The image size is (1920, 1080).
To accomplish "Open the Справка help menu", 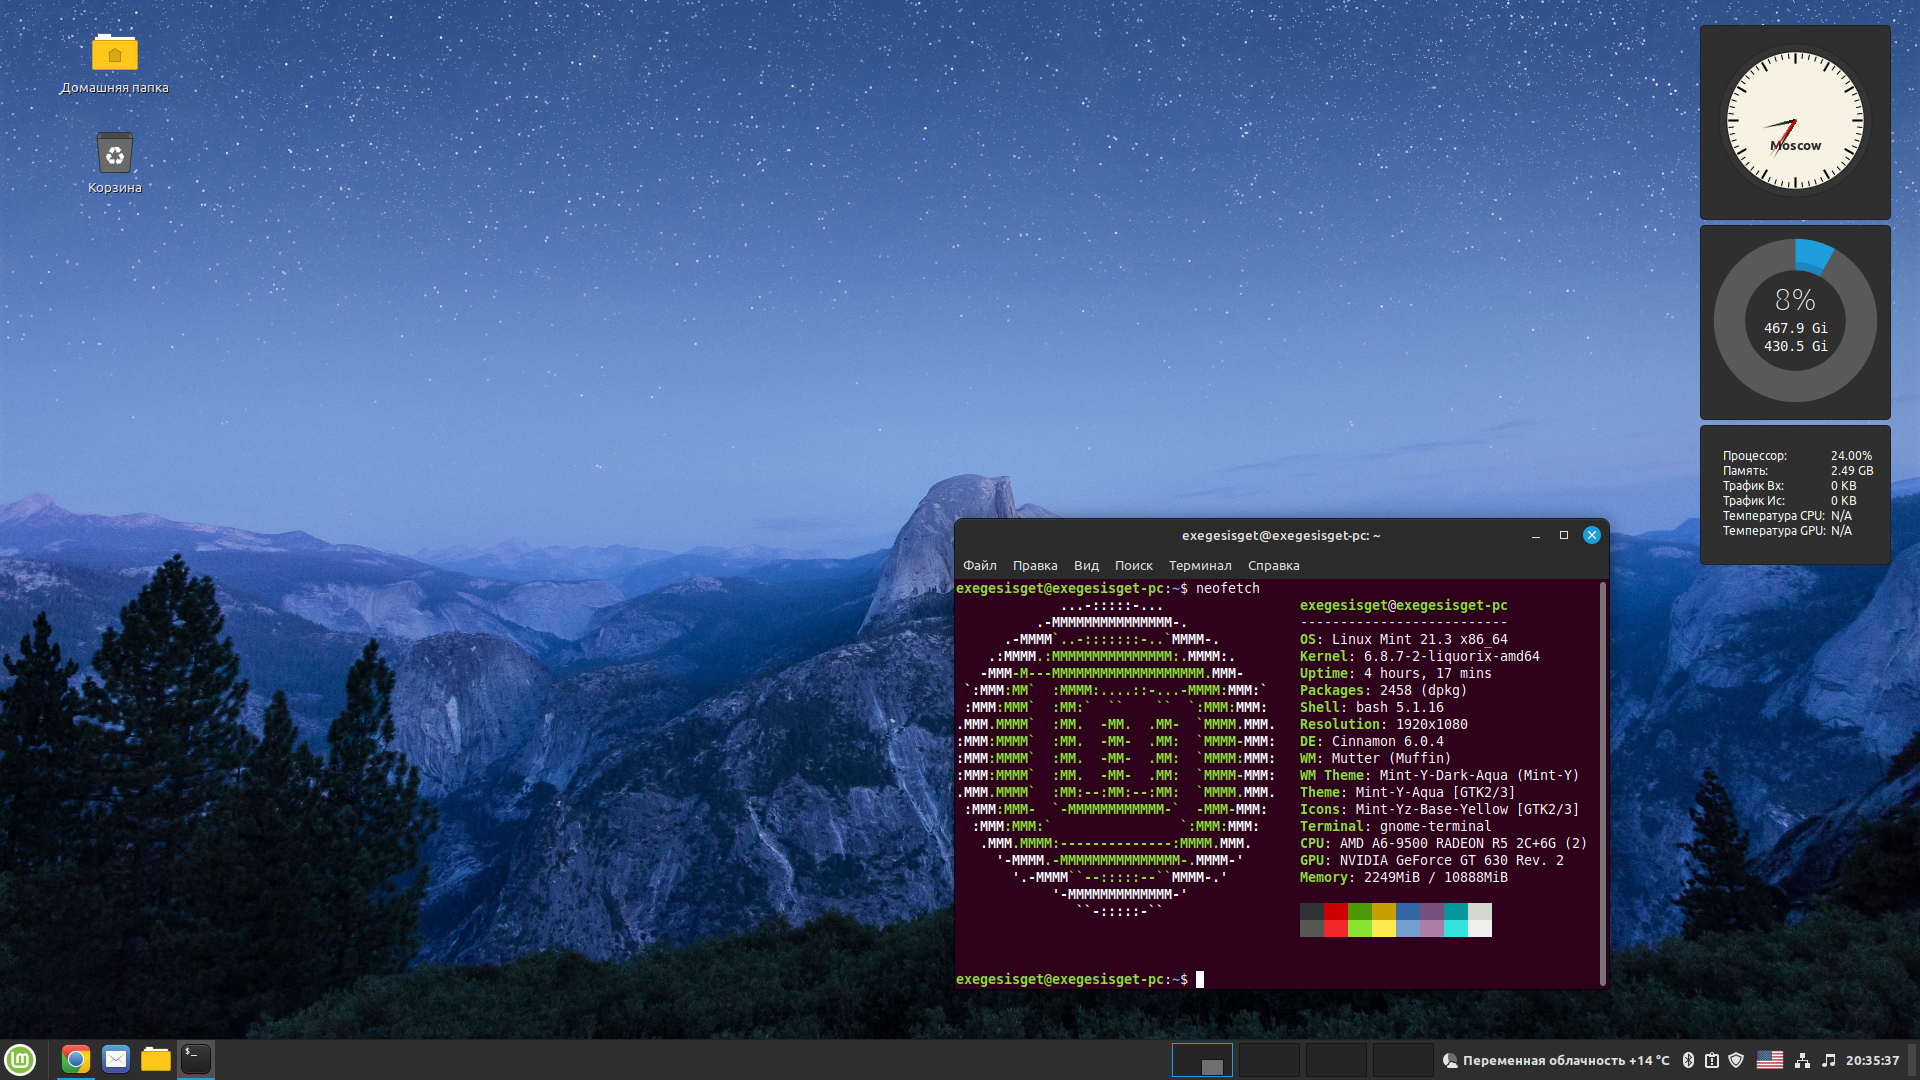I will (x=1273, y=566).
